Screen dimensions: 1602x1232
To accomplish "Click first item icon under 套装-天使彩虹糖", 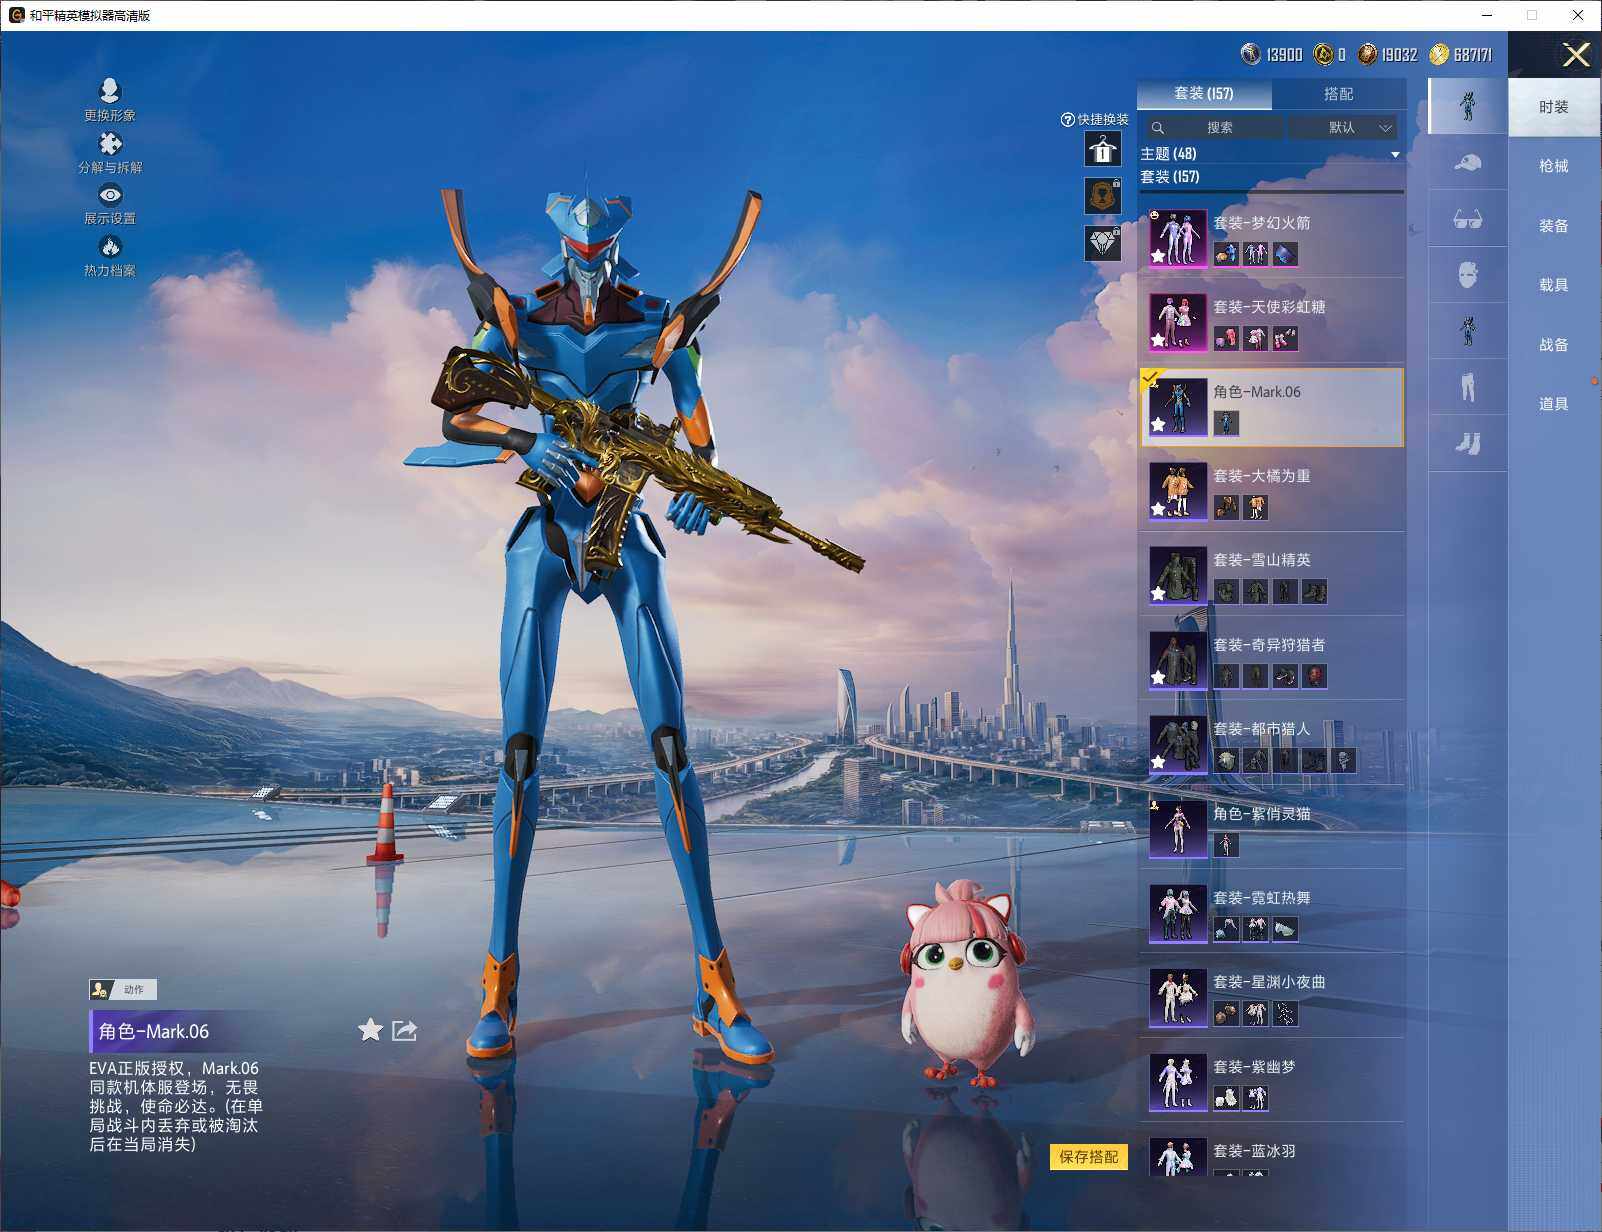I will (x=1226, y=339).
